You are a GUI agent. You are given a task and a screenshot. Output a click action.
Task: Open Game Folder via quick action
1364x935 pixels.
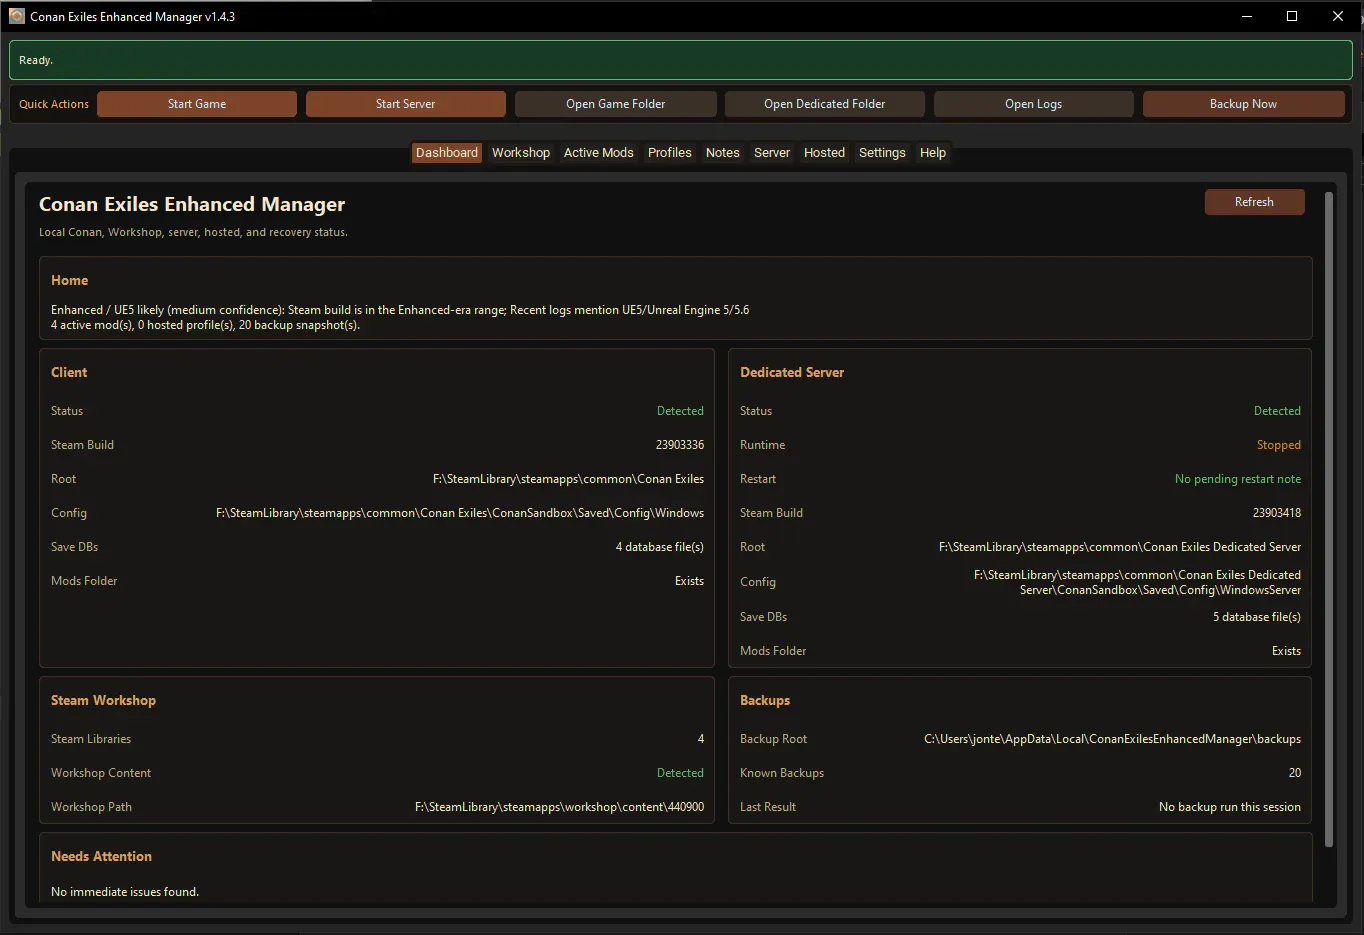(616, 104)
